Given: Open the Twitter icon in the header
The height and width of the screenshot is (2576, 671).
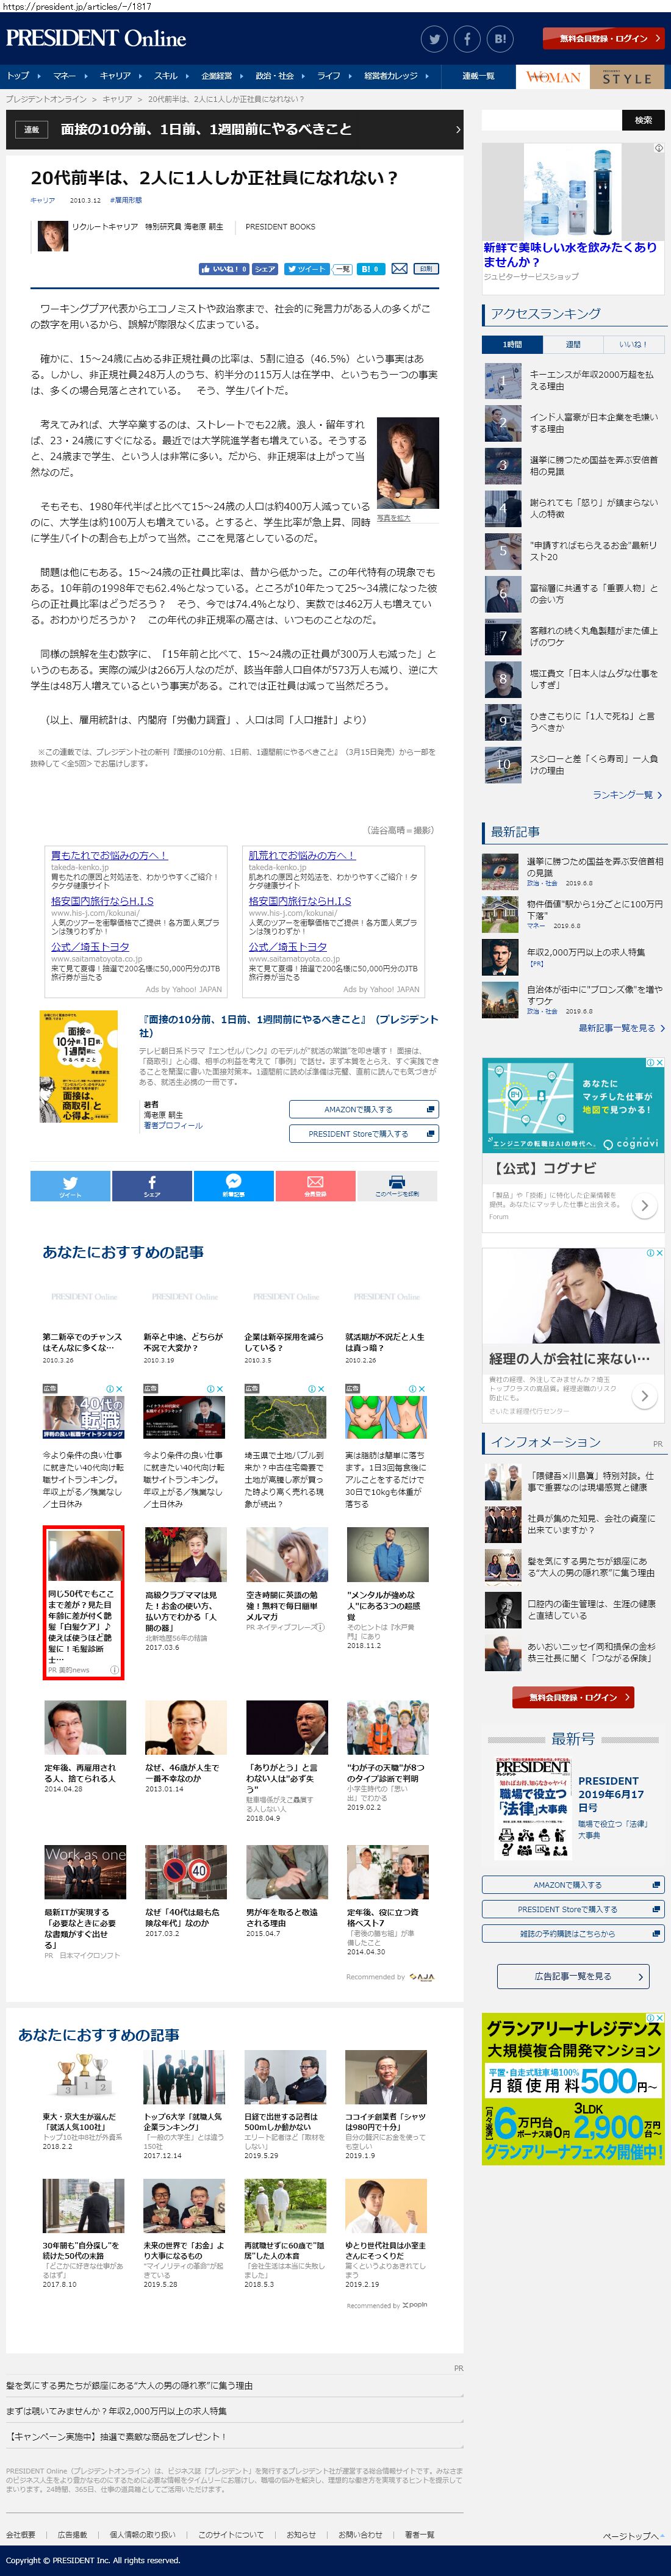Looking at the screenshot, I should point(434,39).
